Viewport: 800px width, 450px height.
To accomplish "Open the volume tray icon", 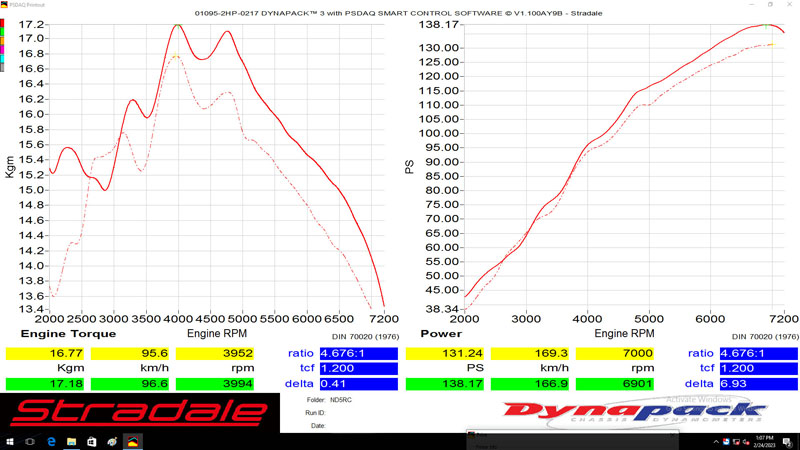I will click(746, 442).
